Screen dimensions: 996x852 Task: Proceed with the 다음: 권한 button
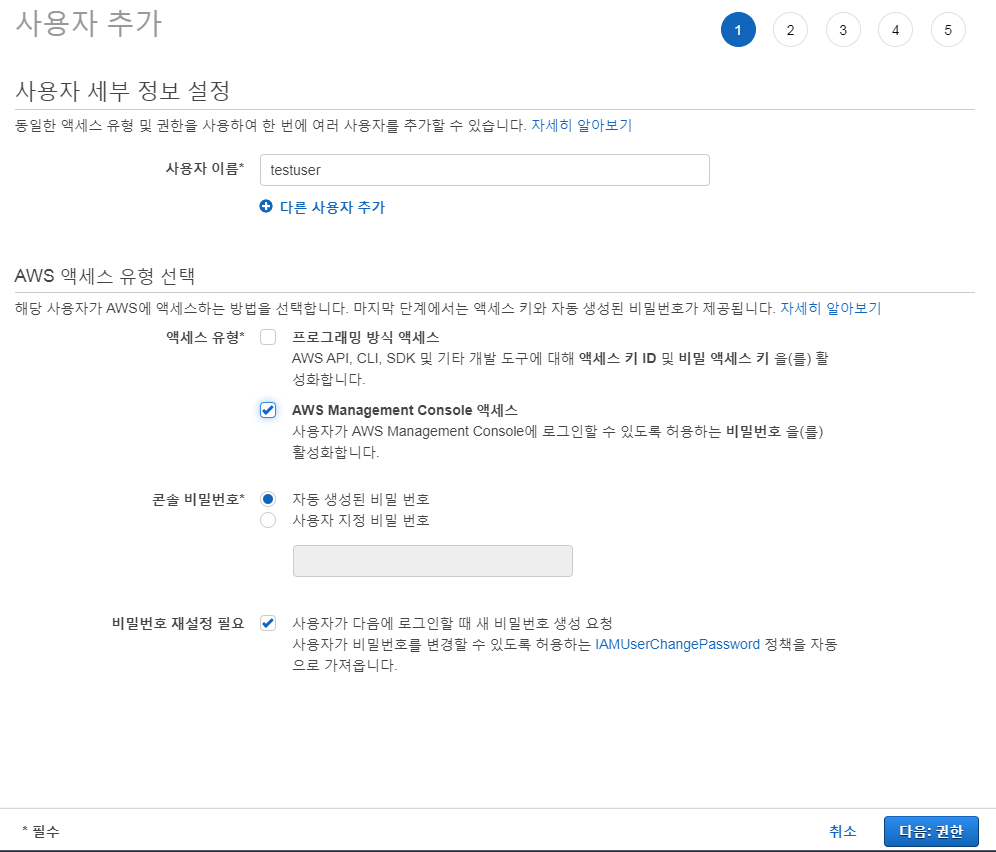click(x=931, y=831)
